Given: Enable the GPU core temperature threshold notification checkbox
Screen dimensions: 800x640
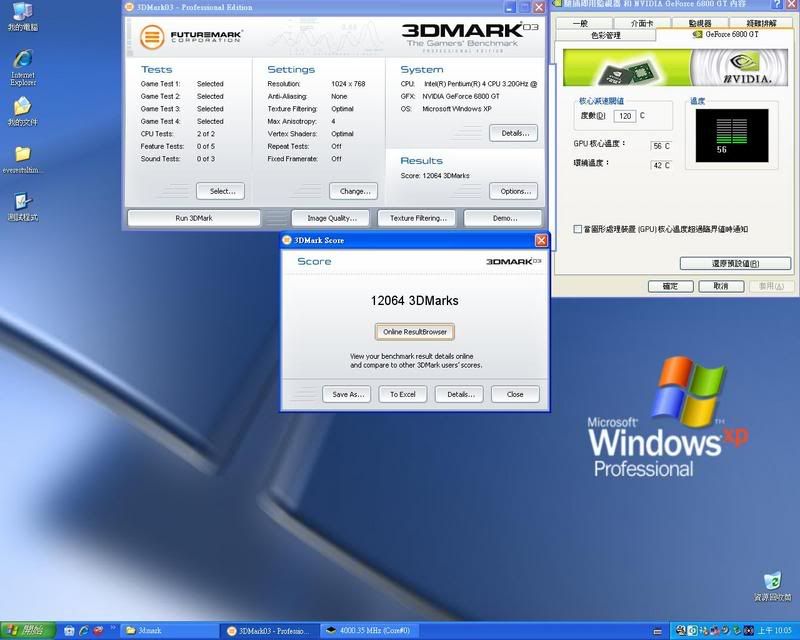Looking at the screenshot, I should coord(578,229).
